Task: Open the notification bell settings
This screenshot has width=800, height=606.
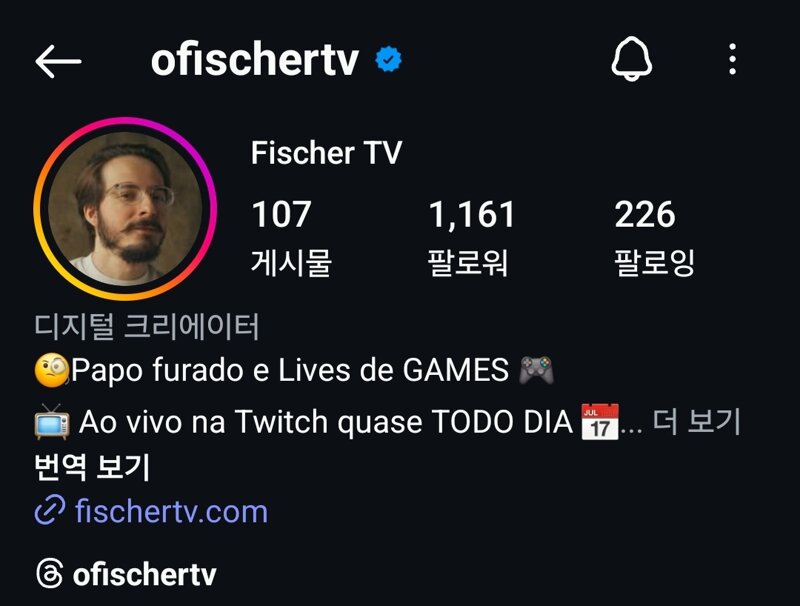Action: coord(632,59)
